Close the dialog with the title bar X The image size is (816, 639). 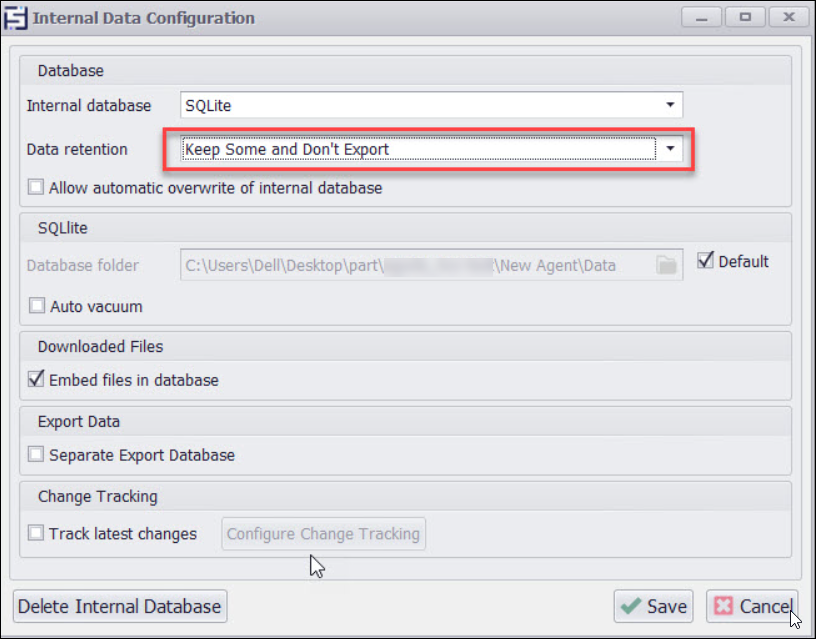click(x=788, y=17)
